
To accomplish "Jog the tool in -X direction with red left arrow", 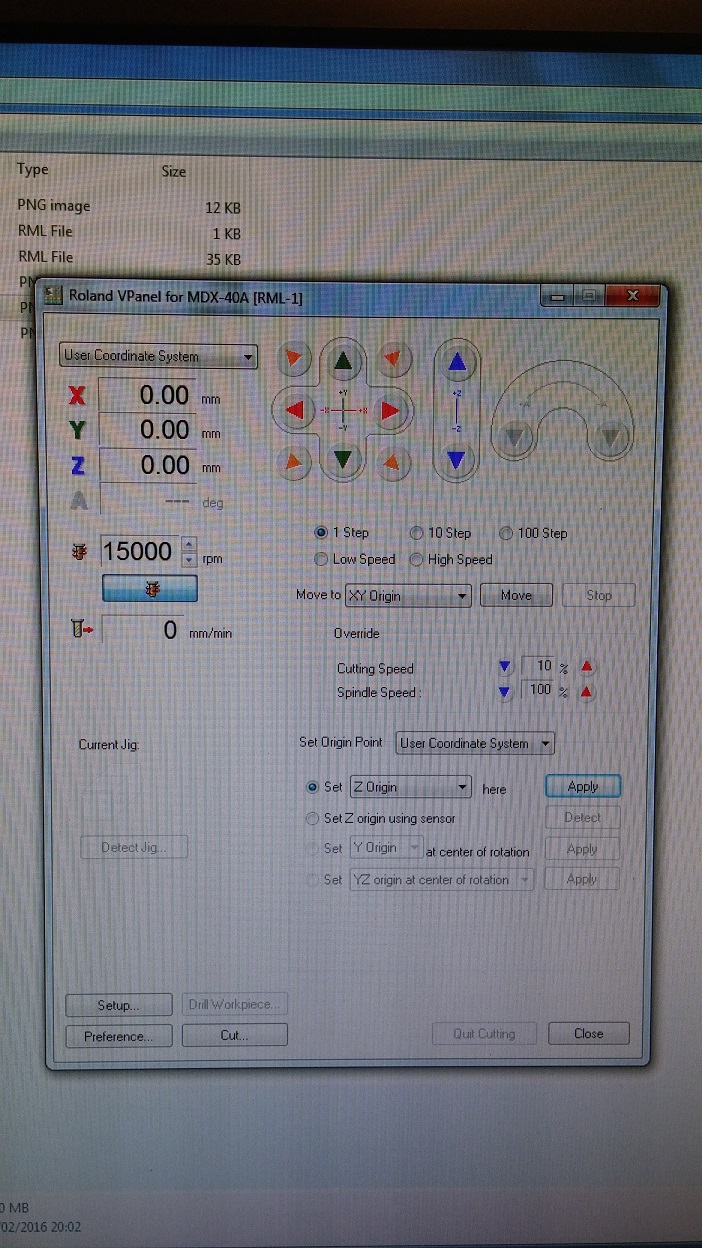I will (295, 410).
